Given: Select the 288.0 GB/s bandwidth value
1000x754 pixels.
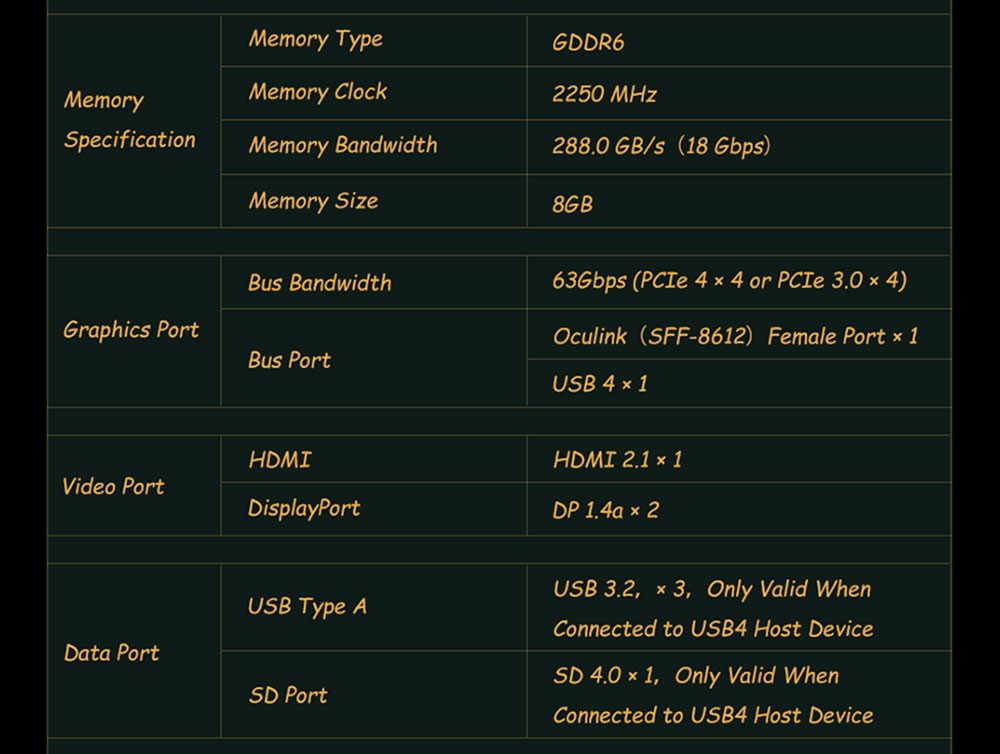Looking at the screenshot, I should [x=661, y=146].
